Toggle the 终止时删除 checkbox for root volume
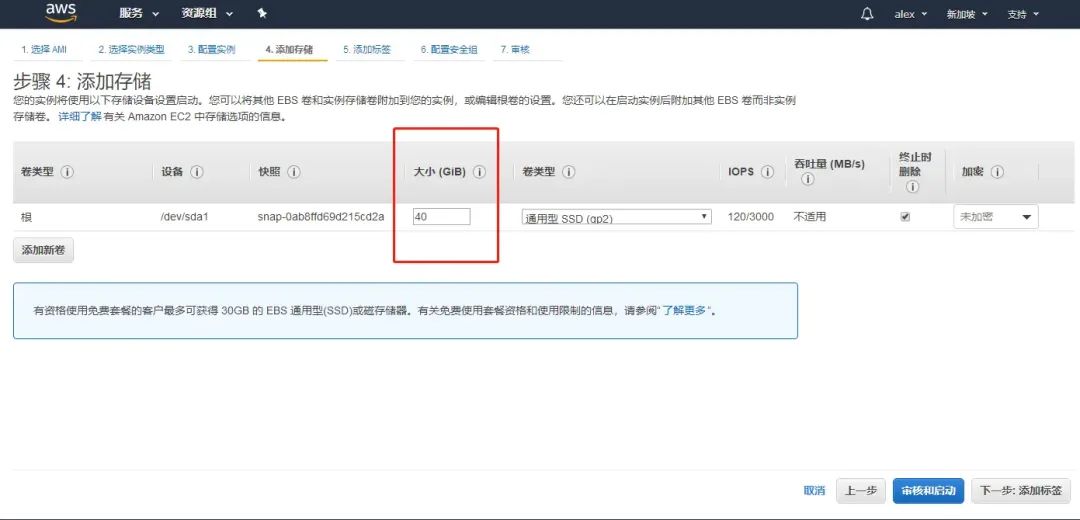Viewport: 1080px width, 520px height. 905,216
